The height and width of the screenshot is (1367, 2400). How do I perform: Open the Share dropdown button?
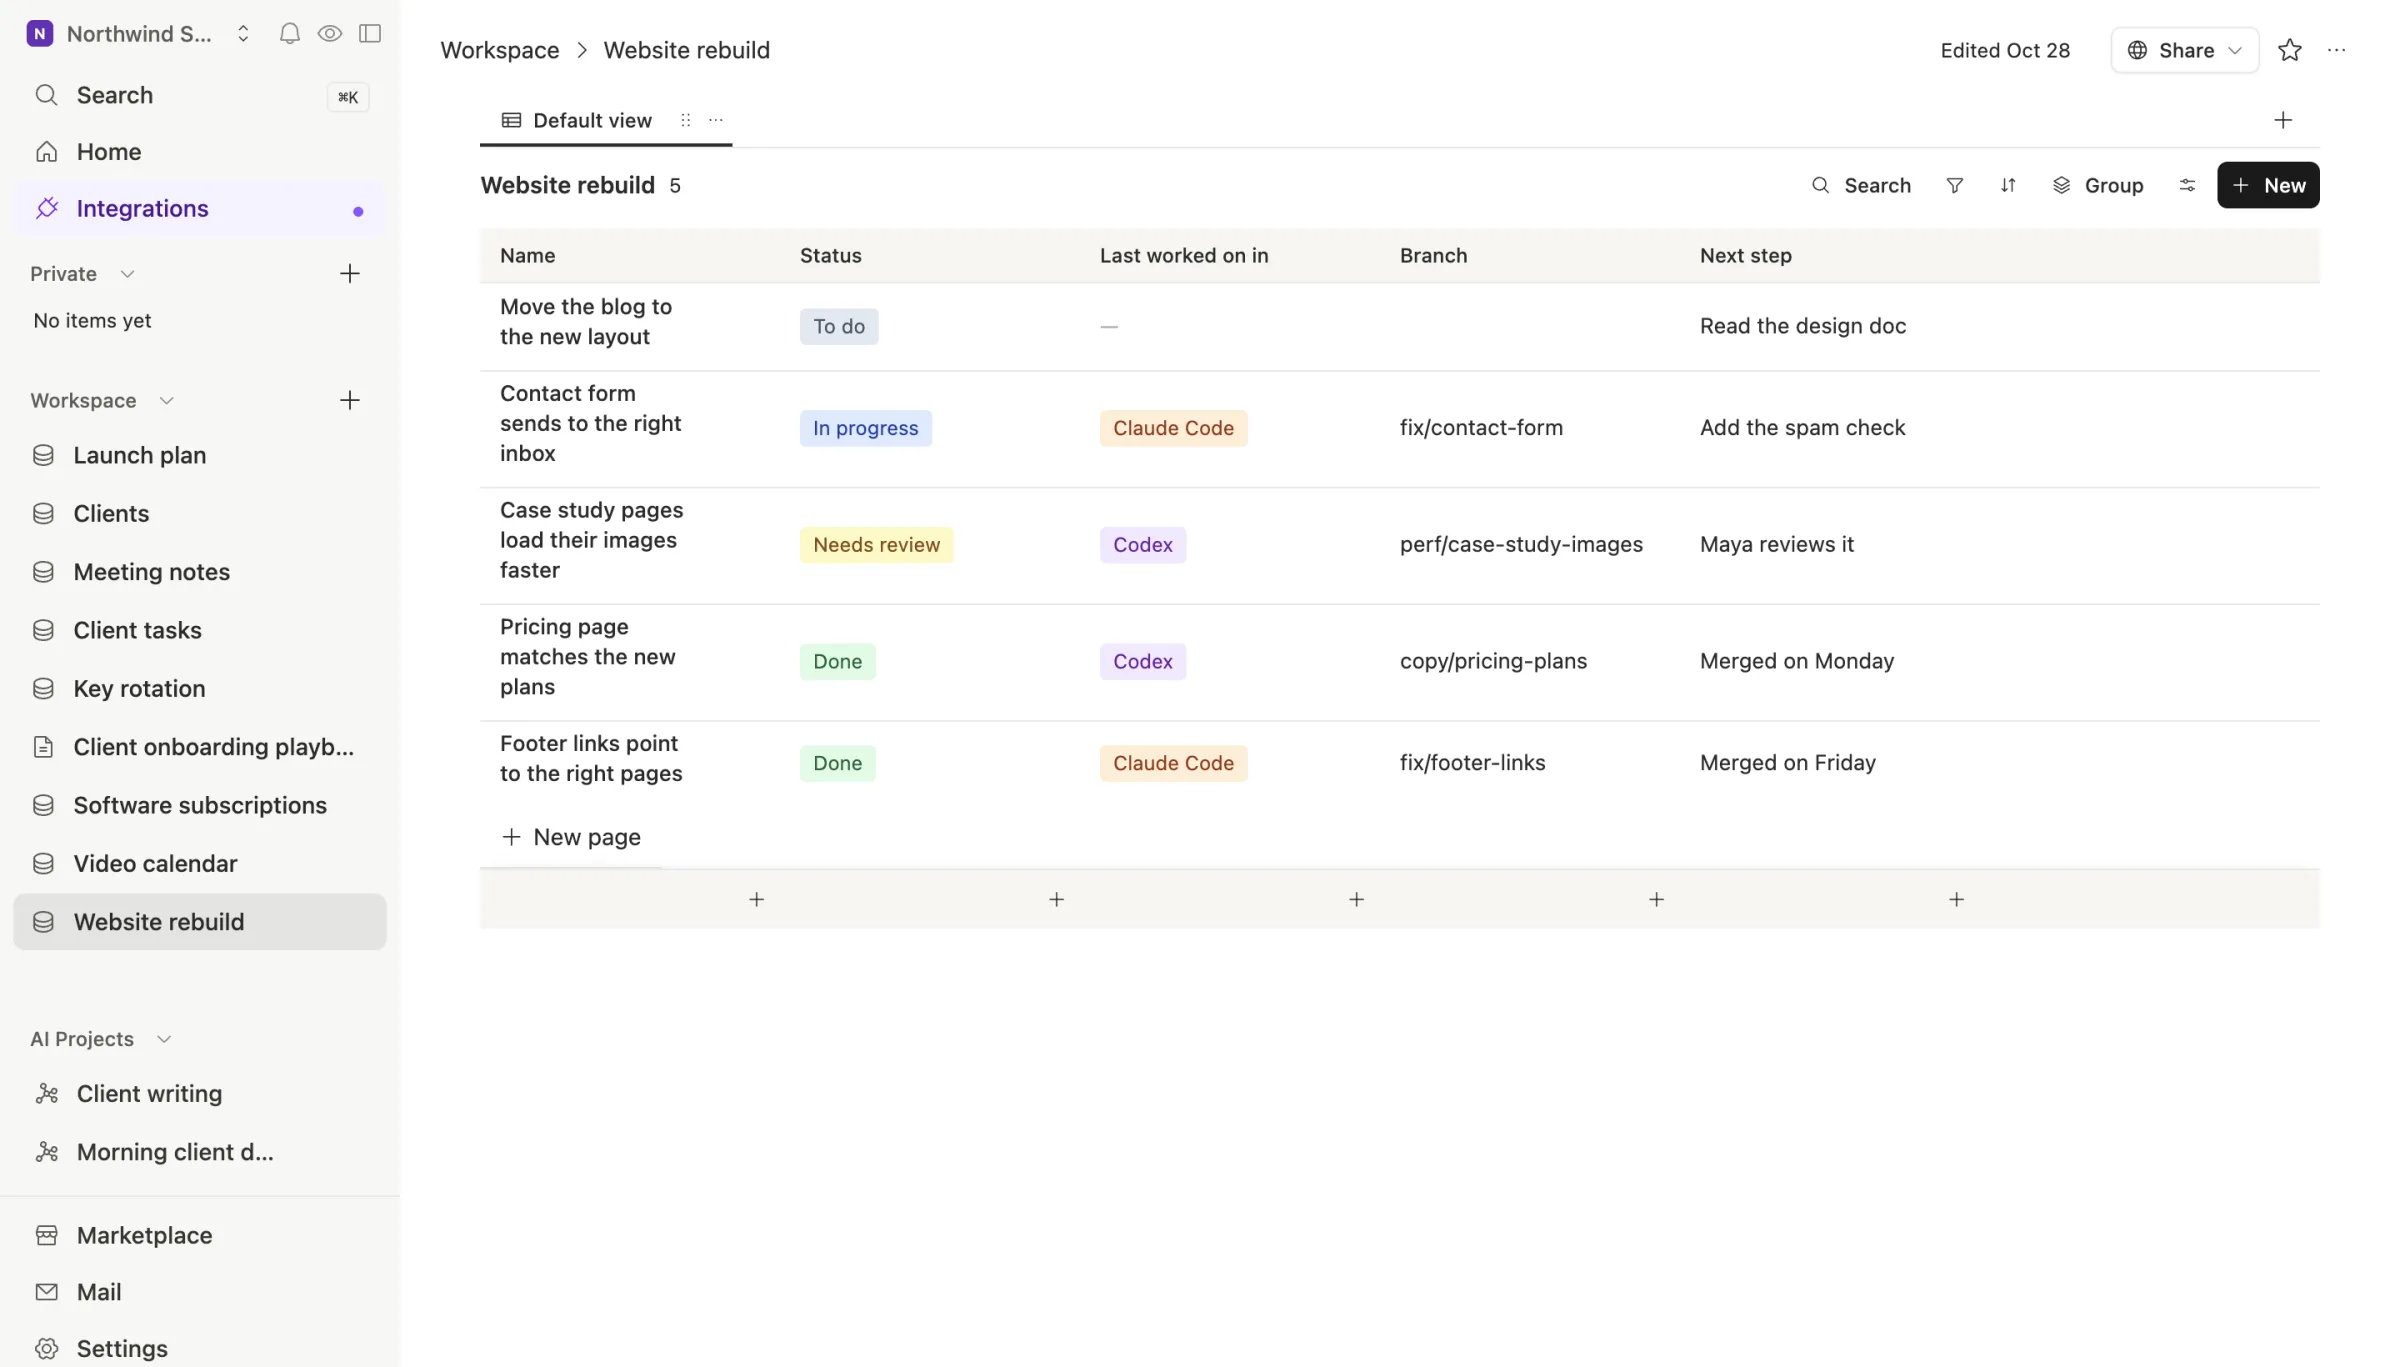click(2184, 50)
